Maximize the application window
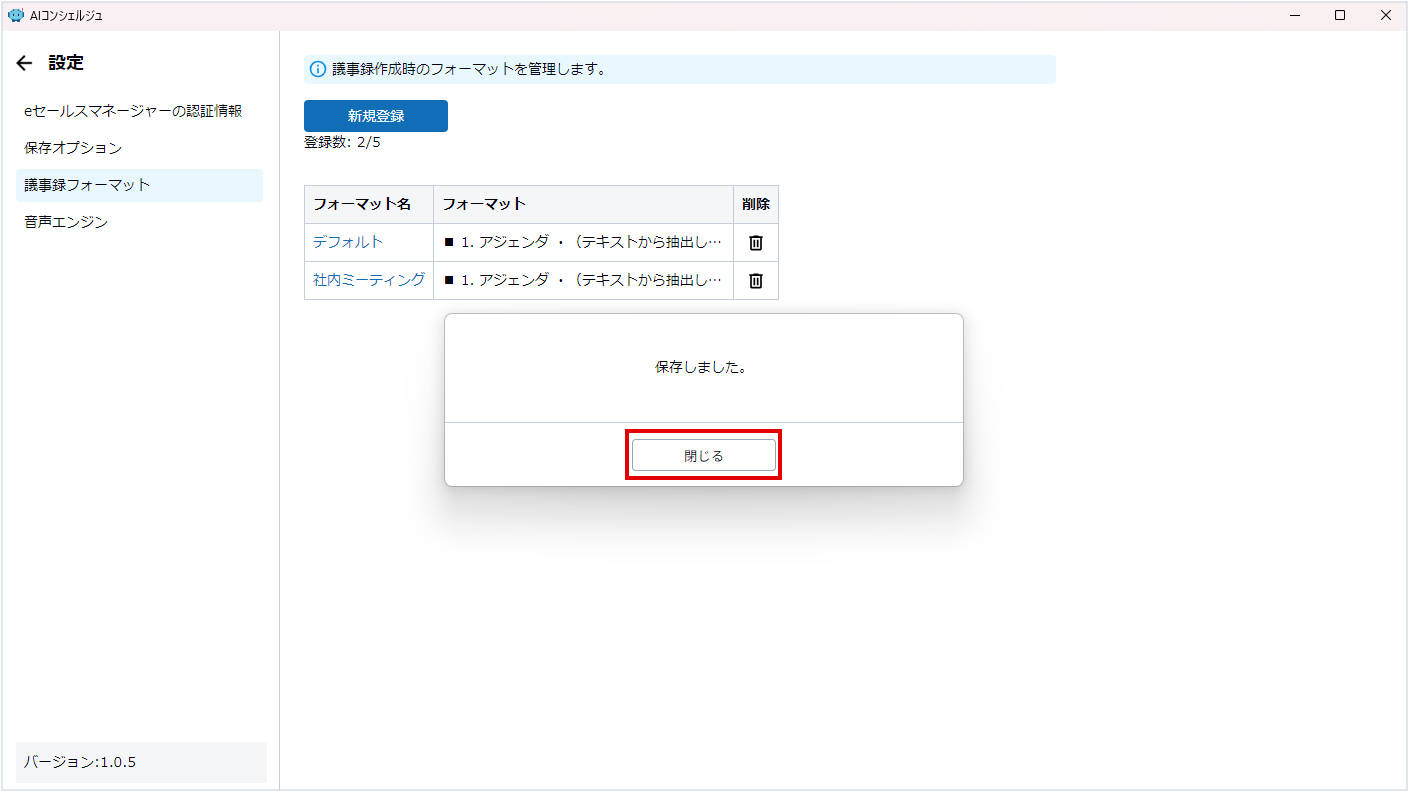1409x792 pixels. [x=1340, y=15]
